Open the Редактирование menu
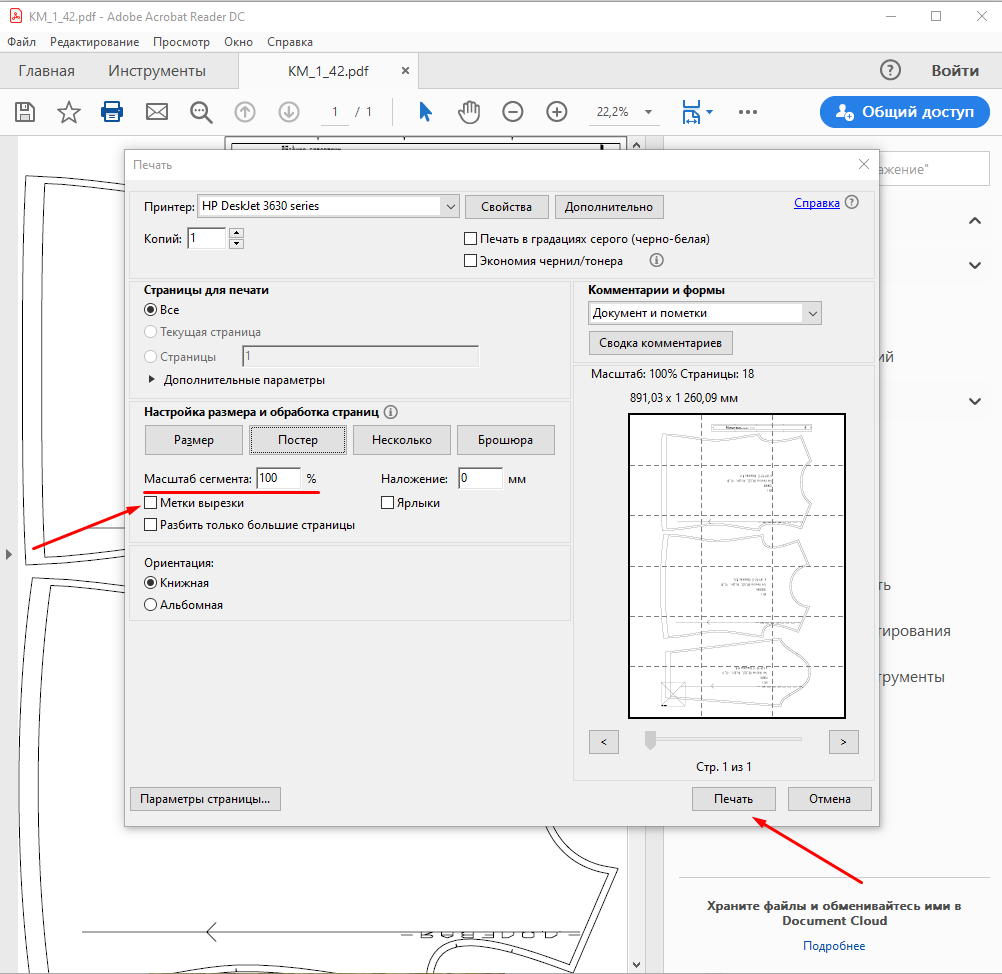Screen dimensions: 1002x974 coord(95,42)
